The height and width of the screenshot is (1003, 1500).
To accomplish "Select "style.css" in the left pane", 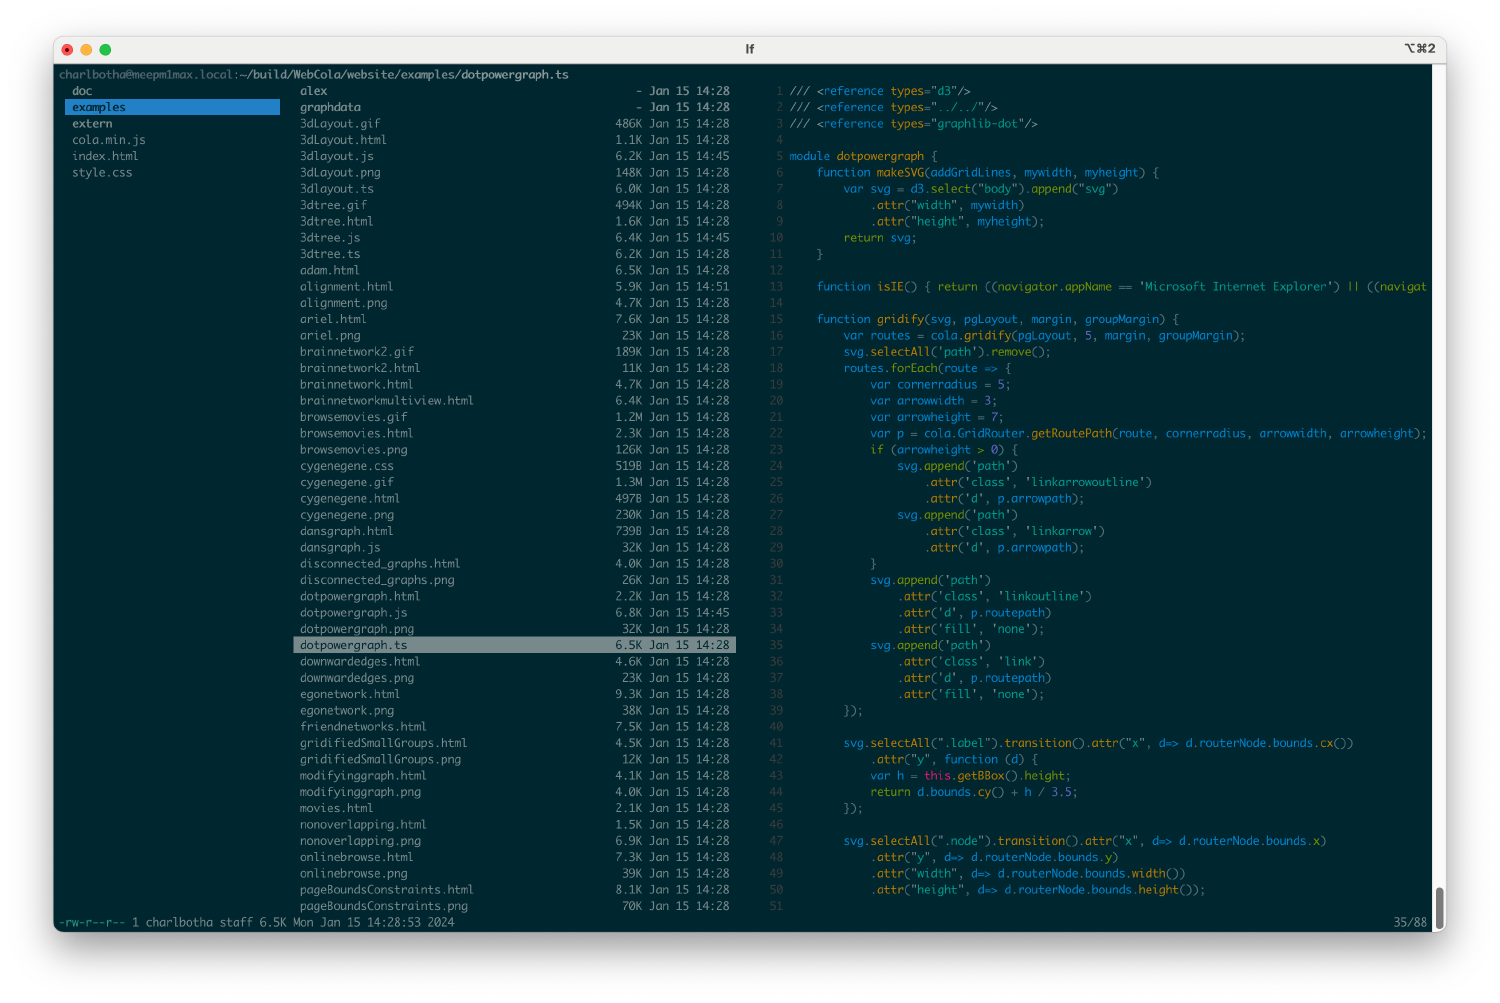I will (x=101, y=172).
